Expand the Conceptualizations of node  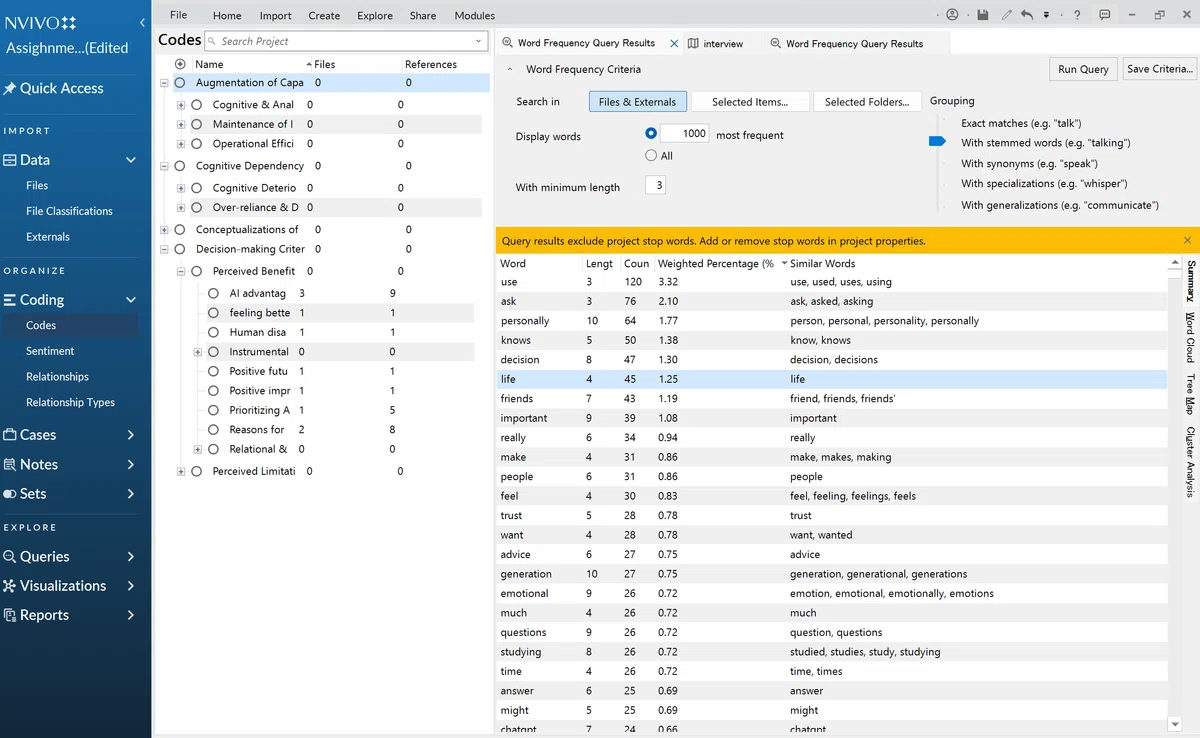[x=164, y=230]
